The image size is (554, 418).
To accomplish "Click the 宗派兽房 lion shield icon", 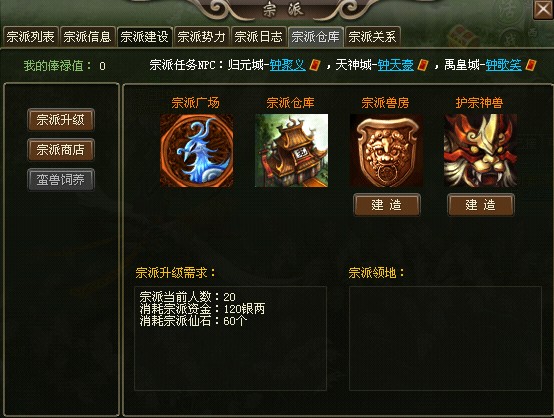I will [386, 151].
